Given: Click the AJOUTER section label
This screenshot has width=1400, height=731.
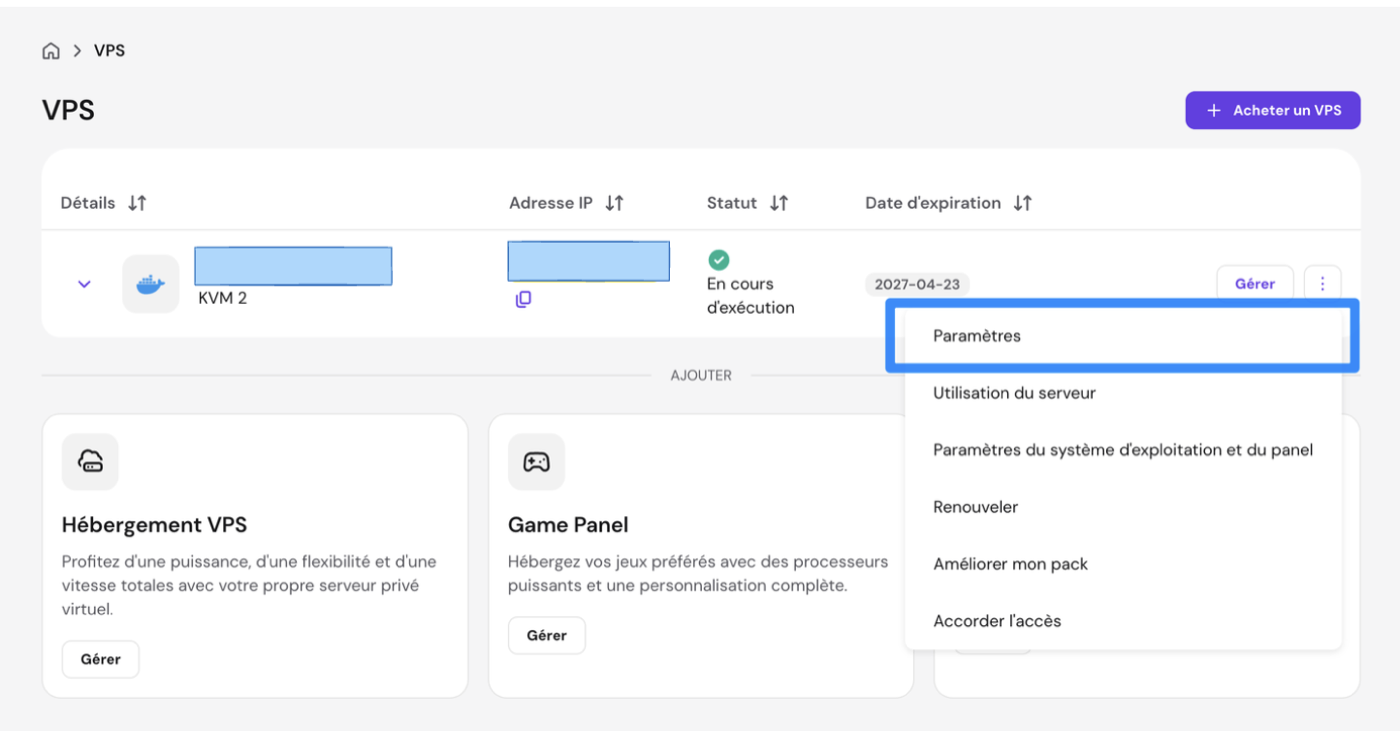Looking at the screenshot, I should 701,376.
